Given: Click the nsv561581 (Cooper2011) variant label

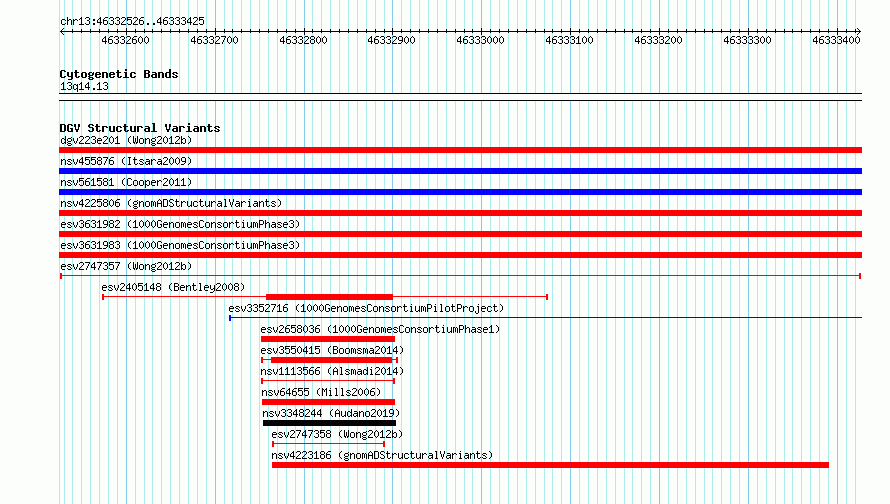Looking at the screenshot, I should [126, 182].
